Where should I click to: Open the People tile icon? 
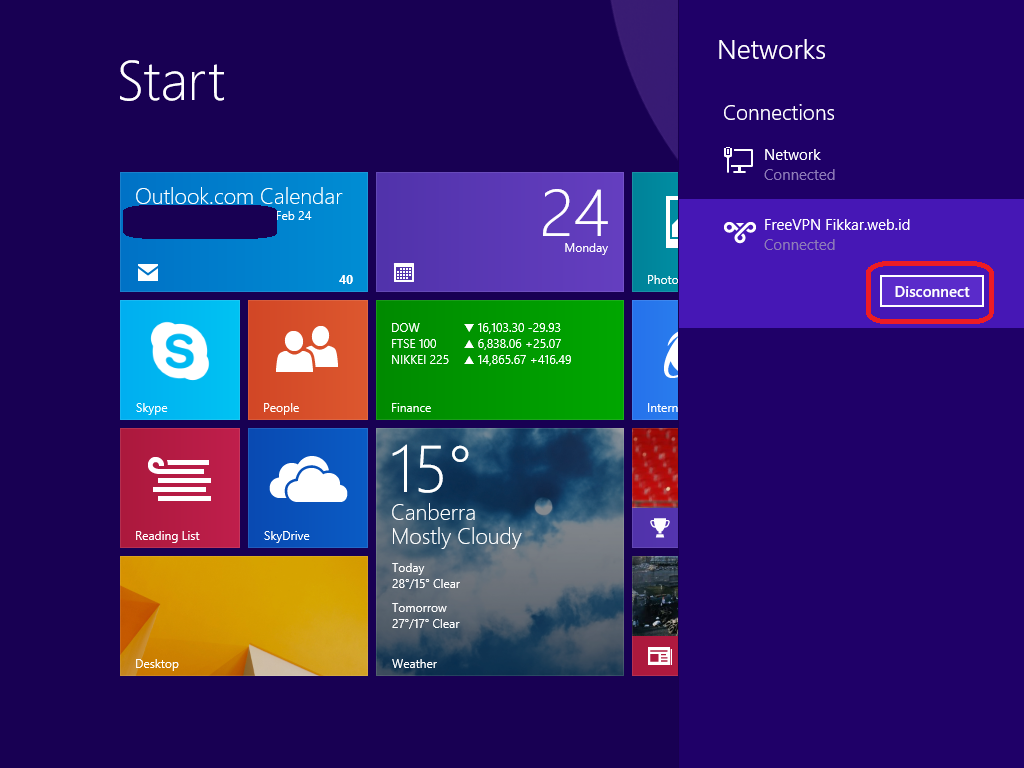click(307, 349)
